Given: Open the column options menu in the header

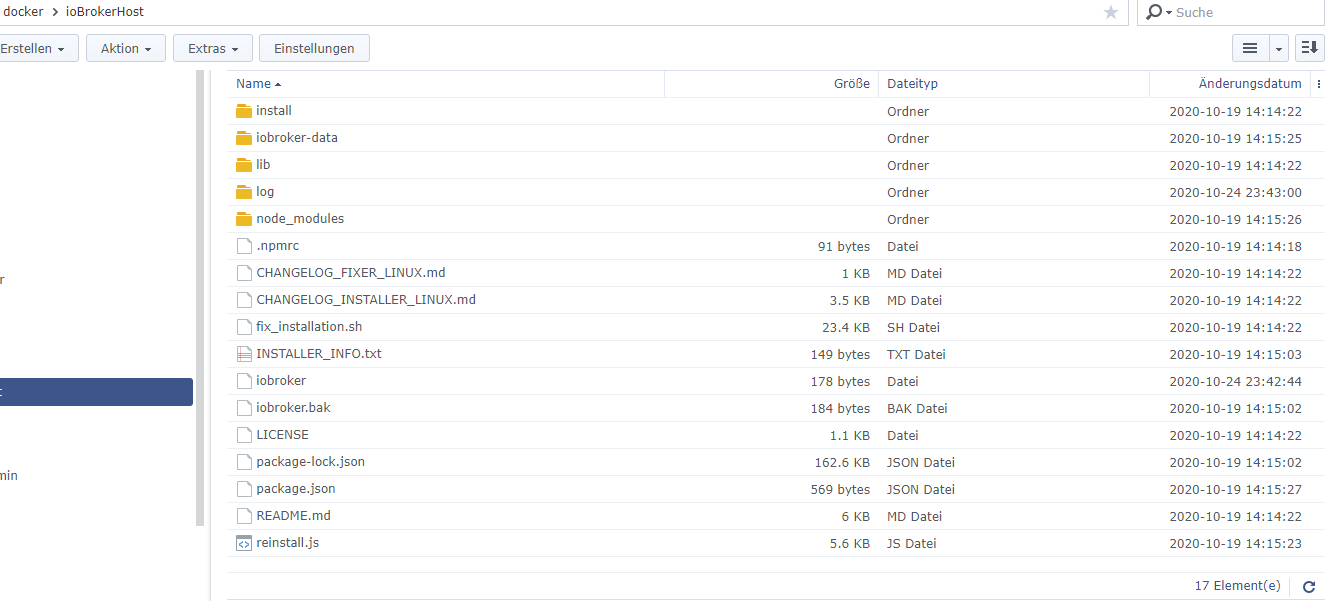Looking at the screenshot, I should 1318,84.
